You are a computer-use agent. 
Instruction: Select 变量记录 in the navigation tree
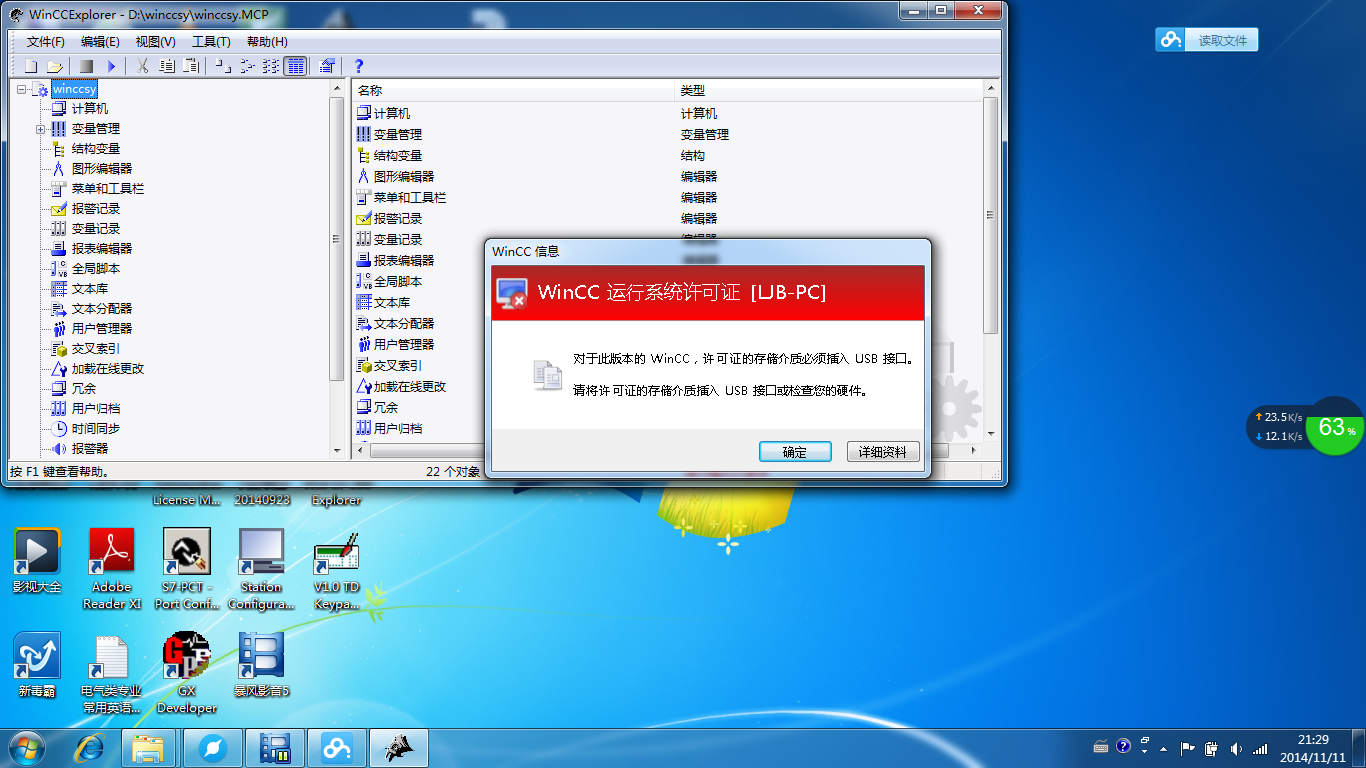(96, 229)
